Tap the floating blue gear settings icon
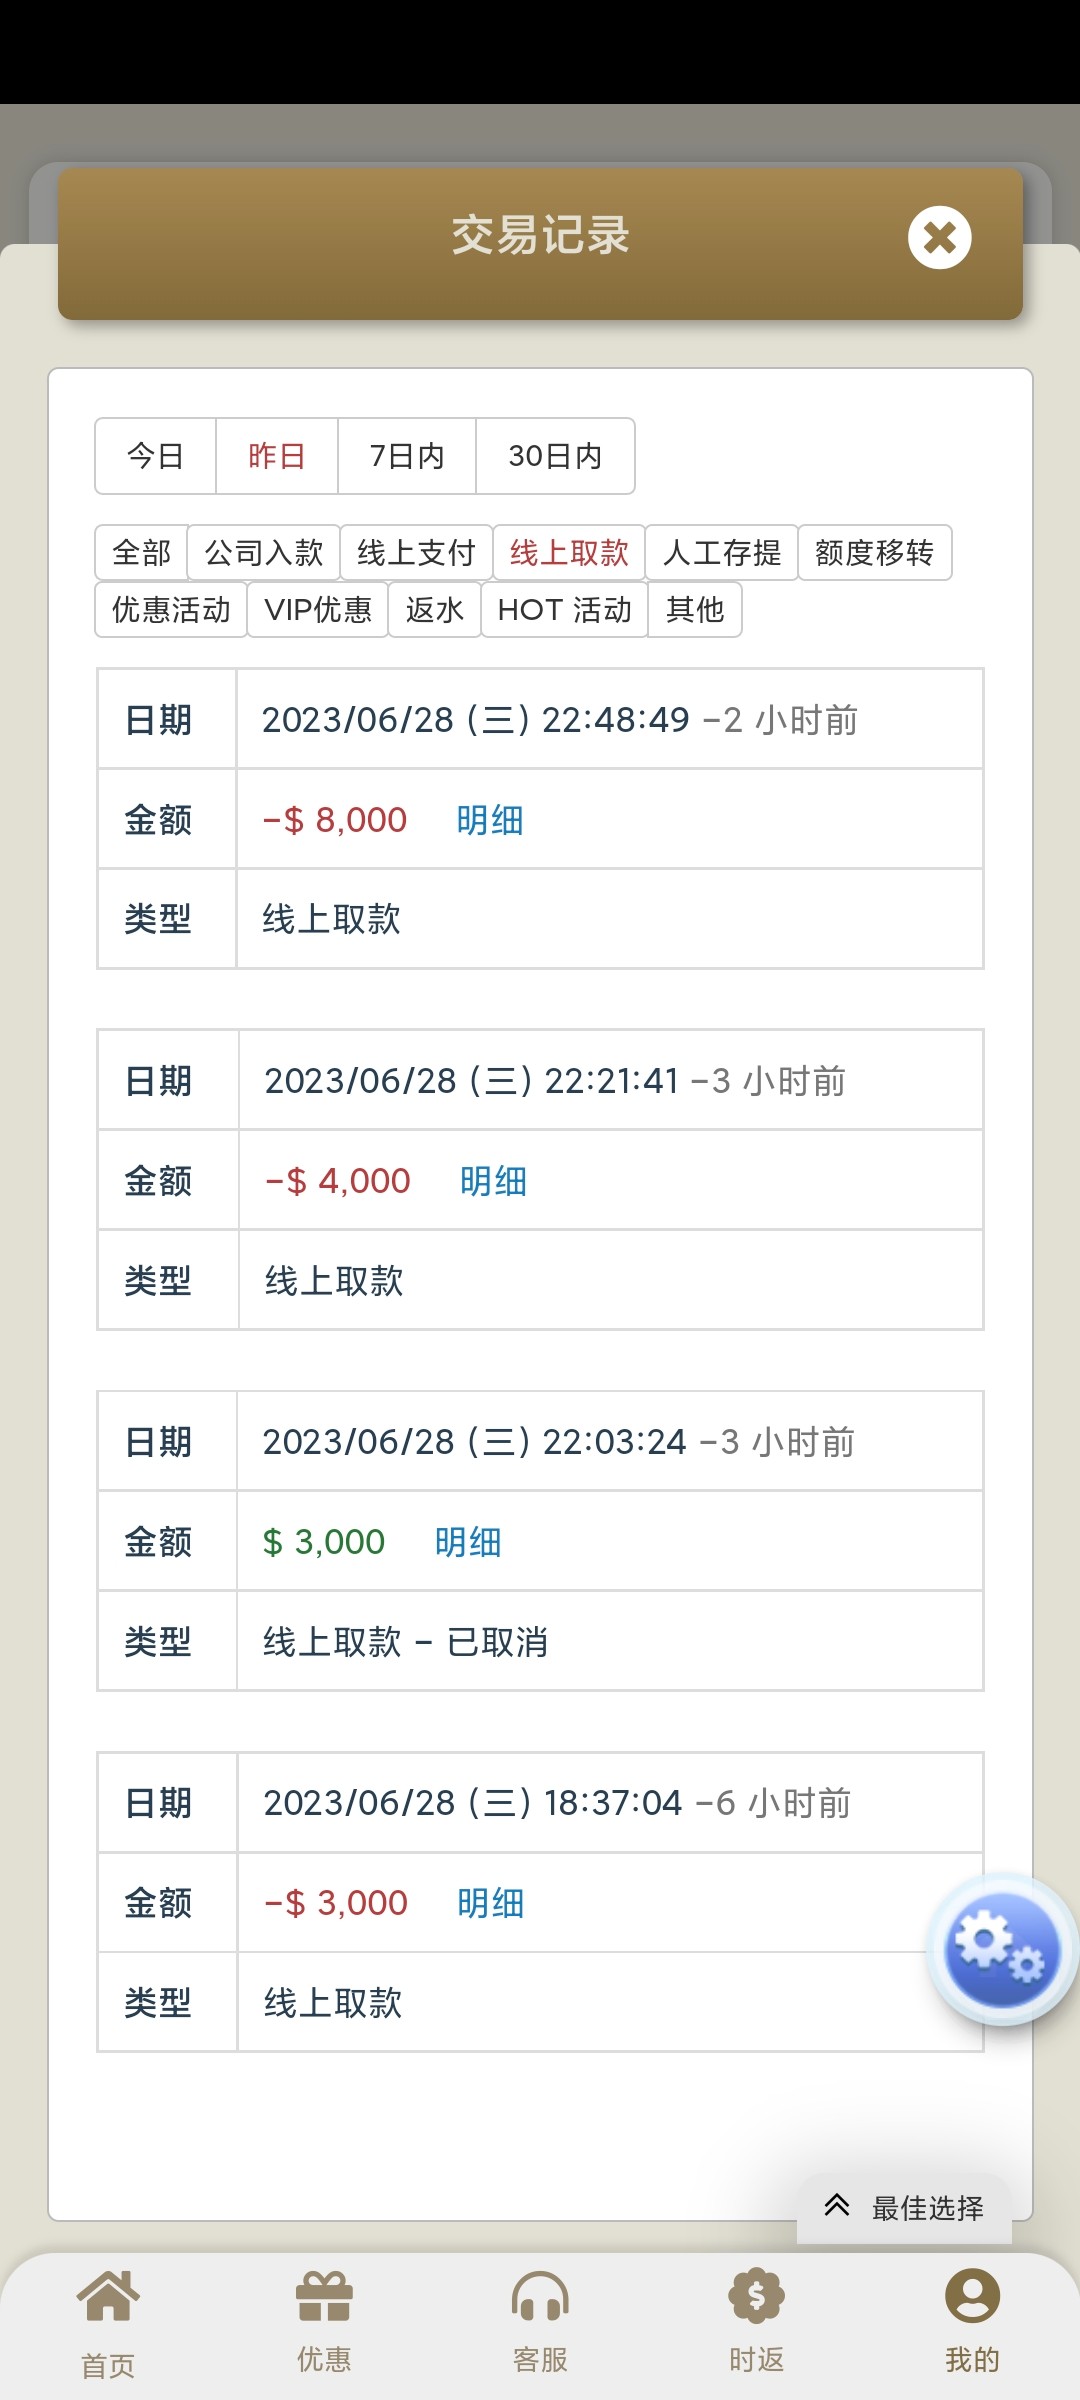Viewport: 1080px width, 2400px height. 1000,1949
